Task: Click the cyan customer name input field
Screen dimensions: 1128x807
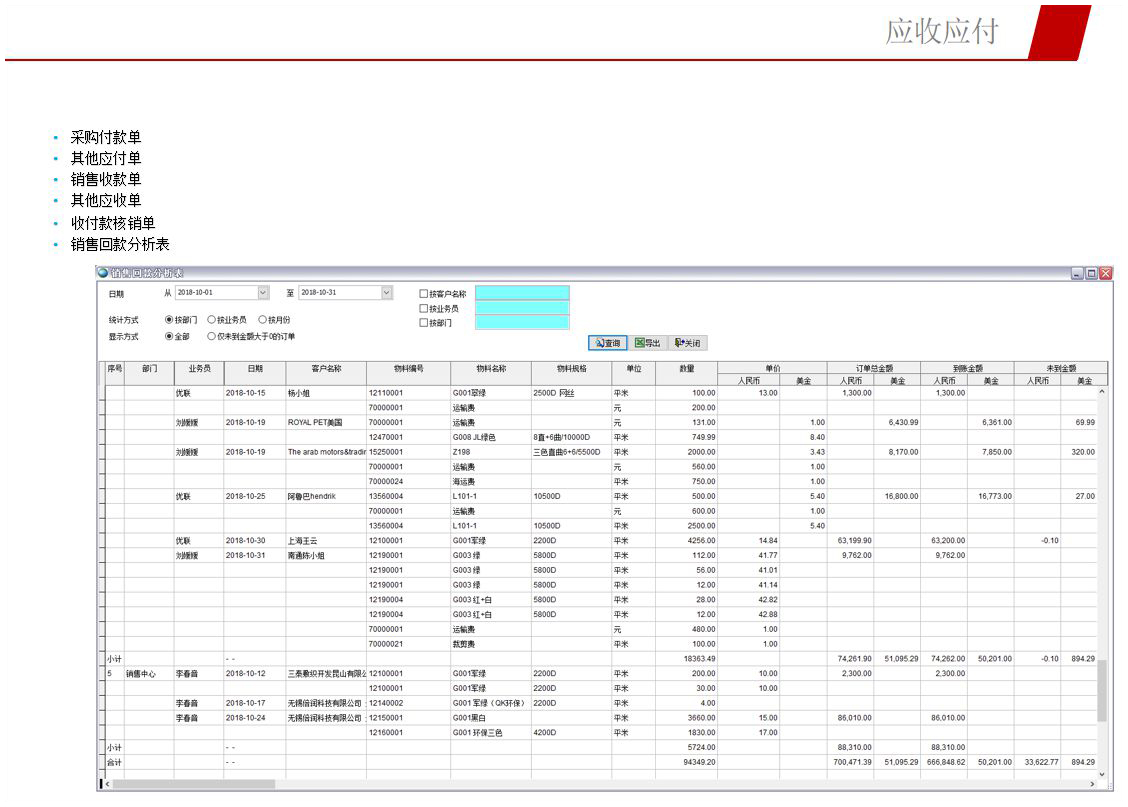Action: point(522,293)
